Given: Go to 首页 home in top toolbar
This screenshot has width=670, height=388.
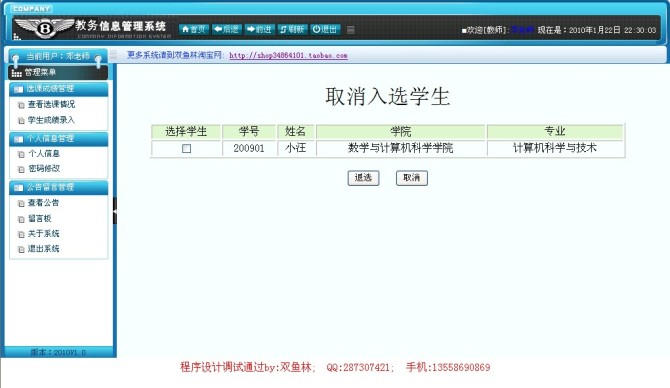Looking at the screenshot, I should (194, 29).
